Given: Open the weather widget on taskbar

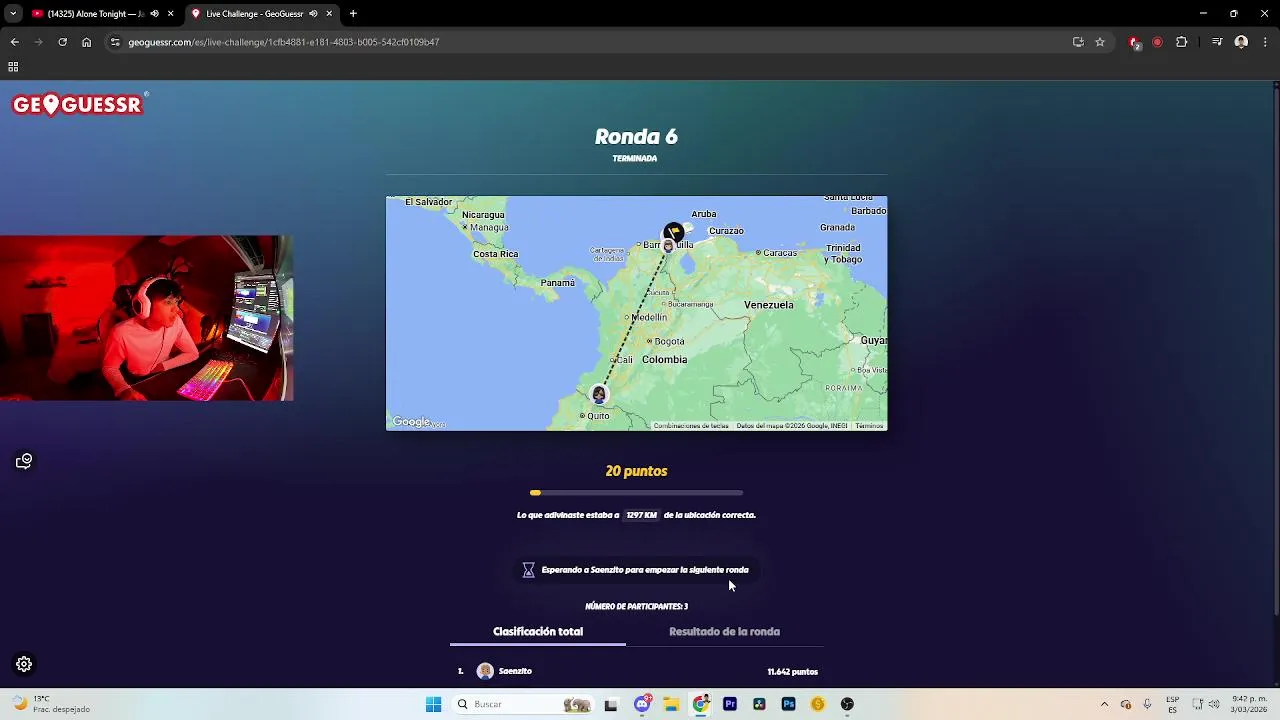Looking at the screenshot, I should 52,704.
